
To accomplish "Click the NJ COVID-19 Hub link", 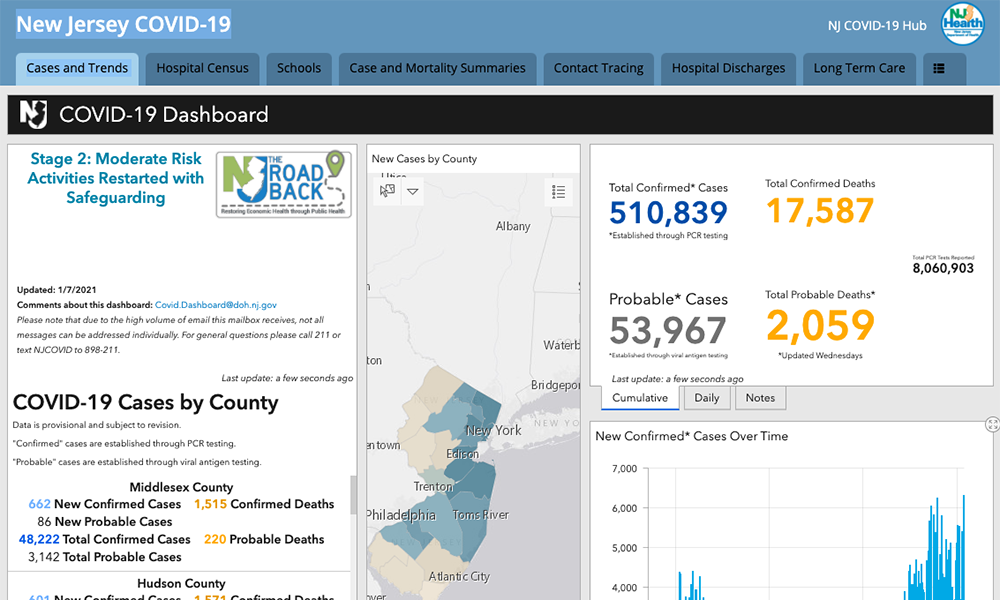I will pyautogui.click(x=877, y=26).
